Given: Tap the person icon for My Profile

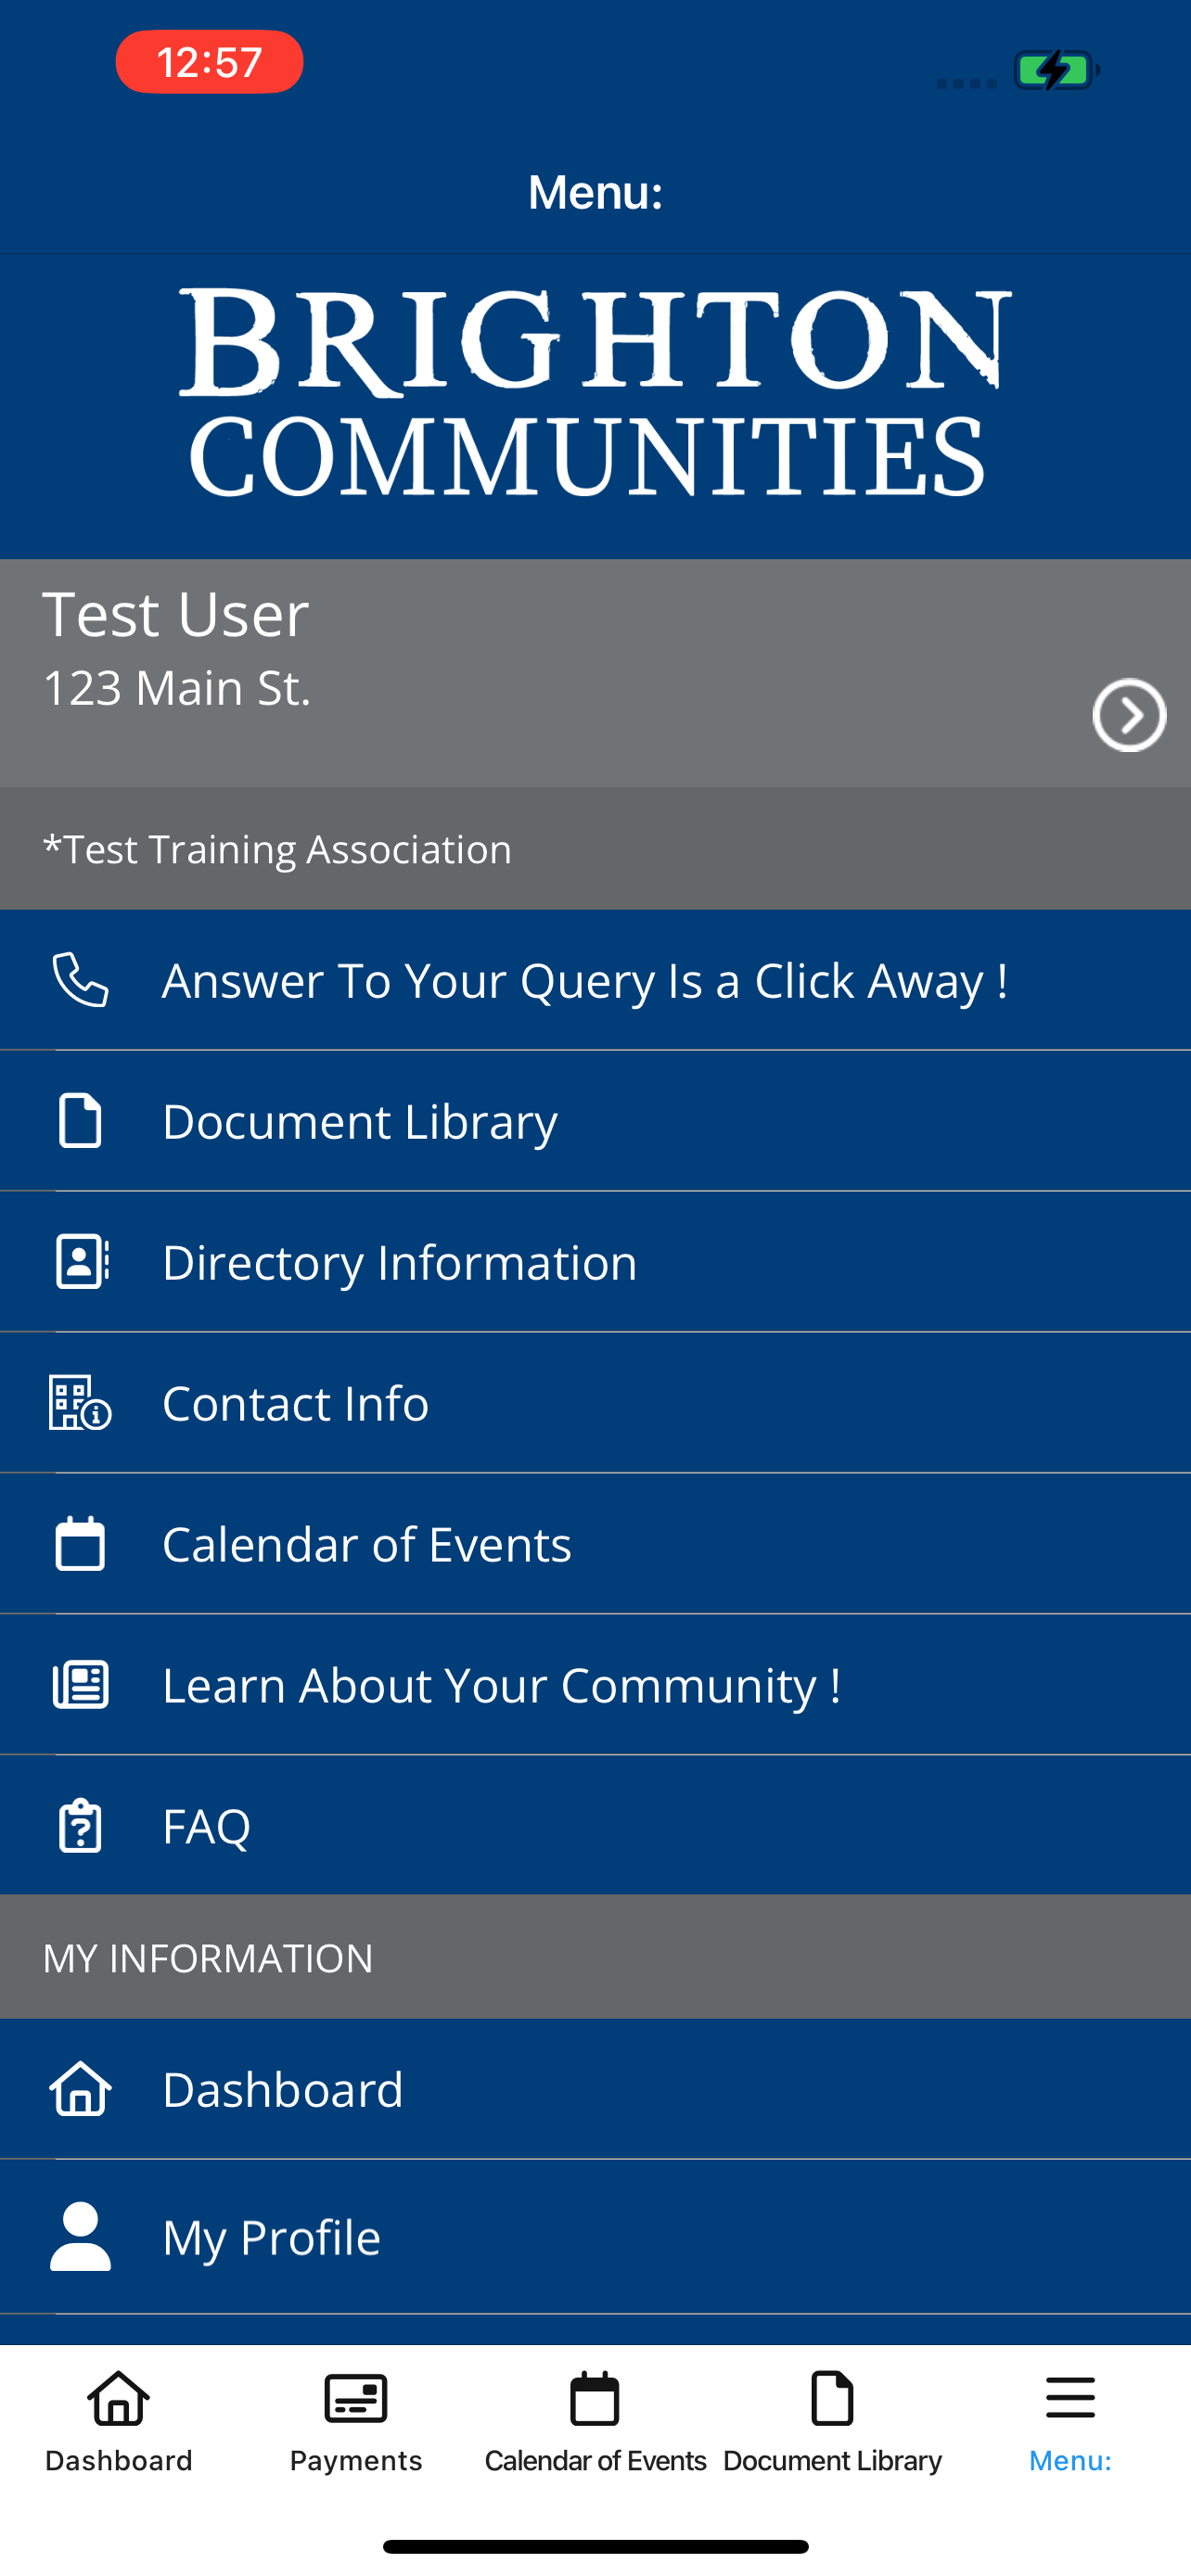Looking at the screenshot, I should (80, 2236).
